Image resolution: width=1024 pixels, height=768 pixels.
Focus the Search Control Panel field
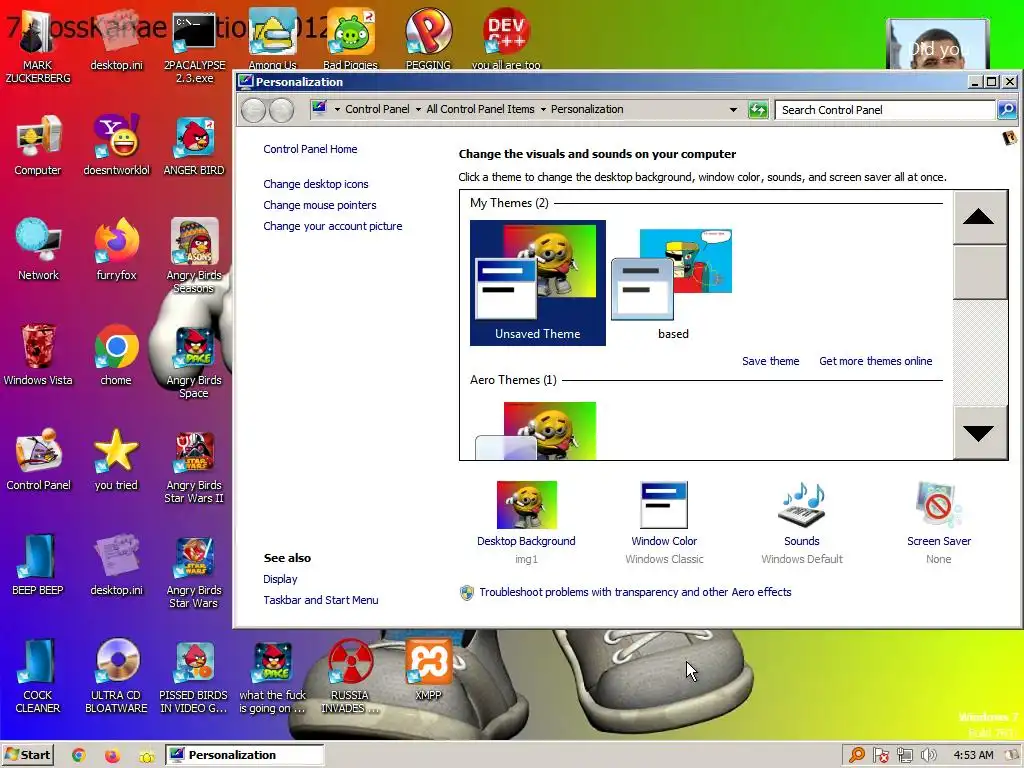pyautogui.click(x=885, y=110)
